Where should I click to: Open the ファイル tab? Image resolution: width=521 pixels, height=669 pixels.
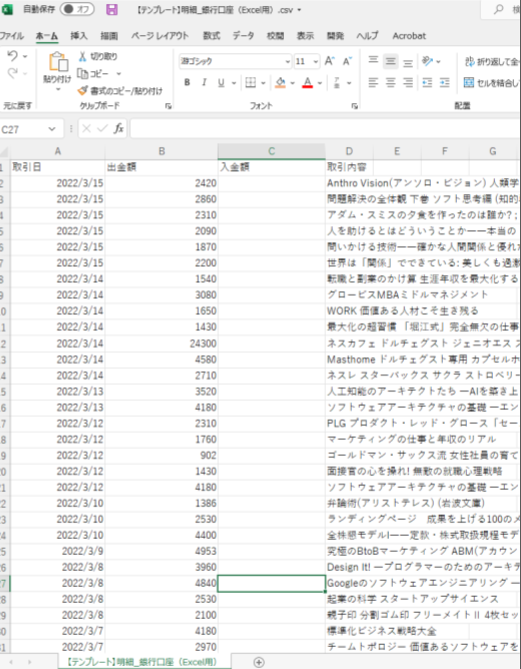[x=12, y=36]
